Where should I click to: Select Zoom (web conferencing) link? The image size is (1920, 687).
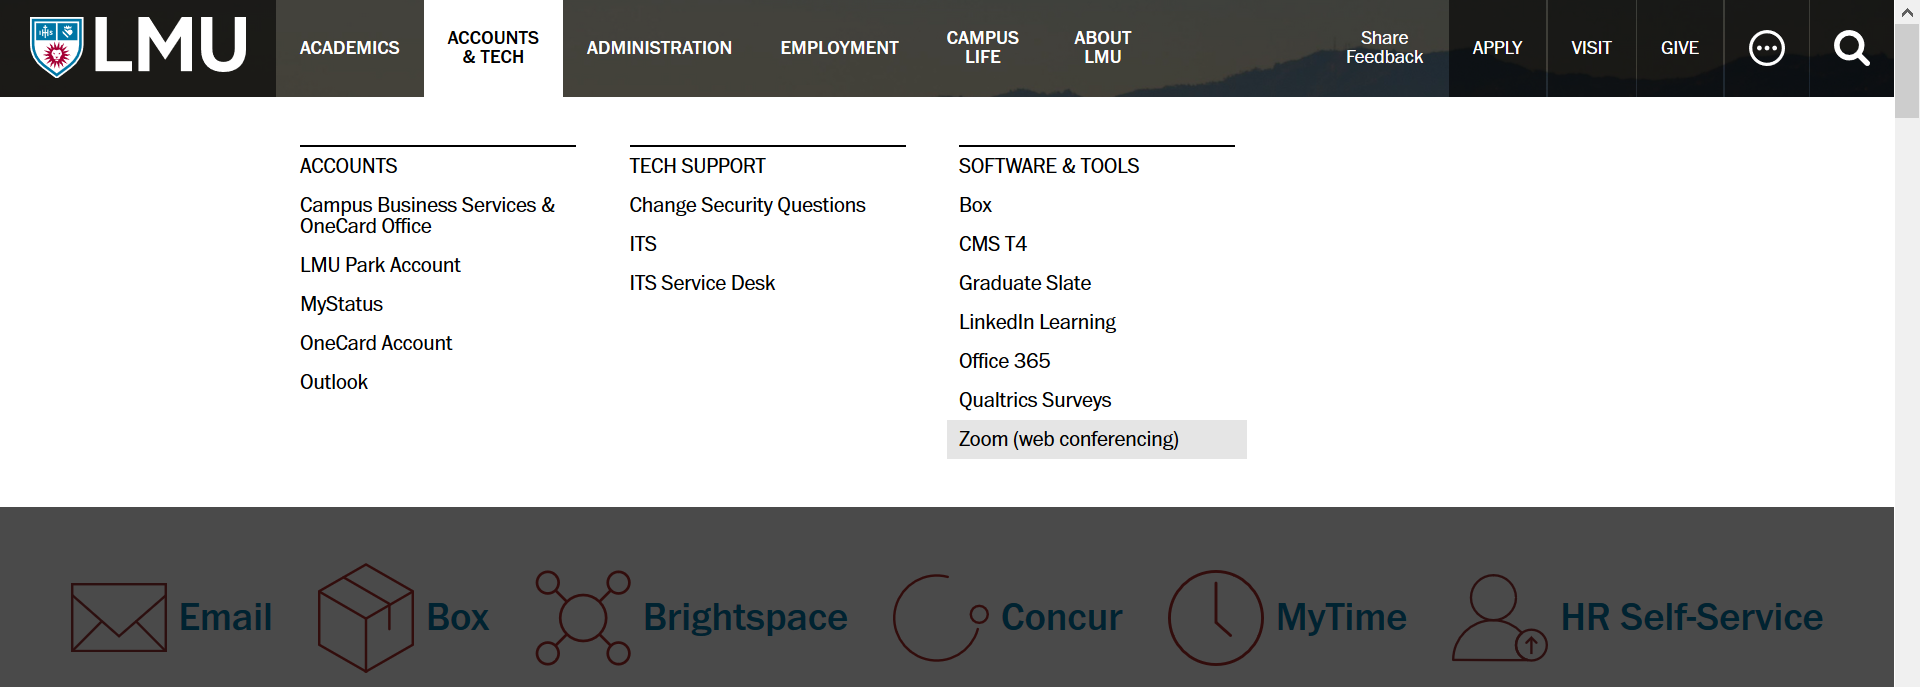pyautogui.click(x=1068, y=440)
